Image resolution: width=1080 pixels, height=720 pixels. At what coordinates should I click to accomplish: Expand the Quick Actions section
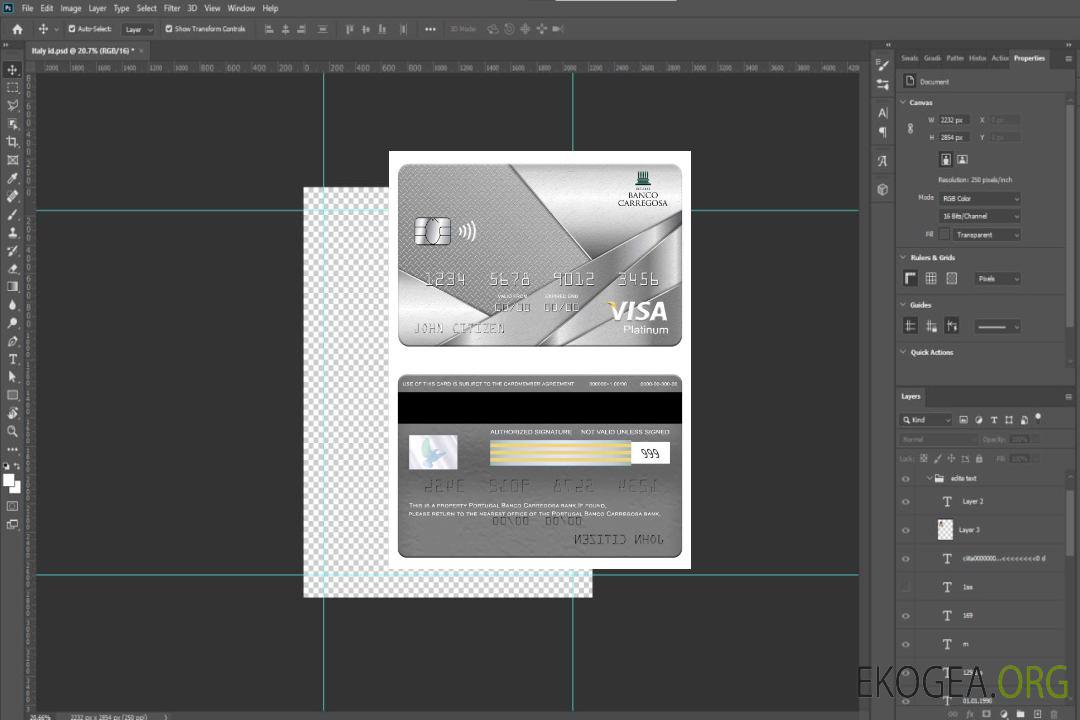click(x=903, y=352)
